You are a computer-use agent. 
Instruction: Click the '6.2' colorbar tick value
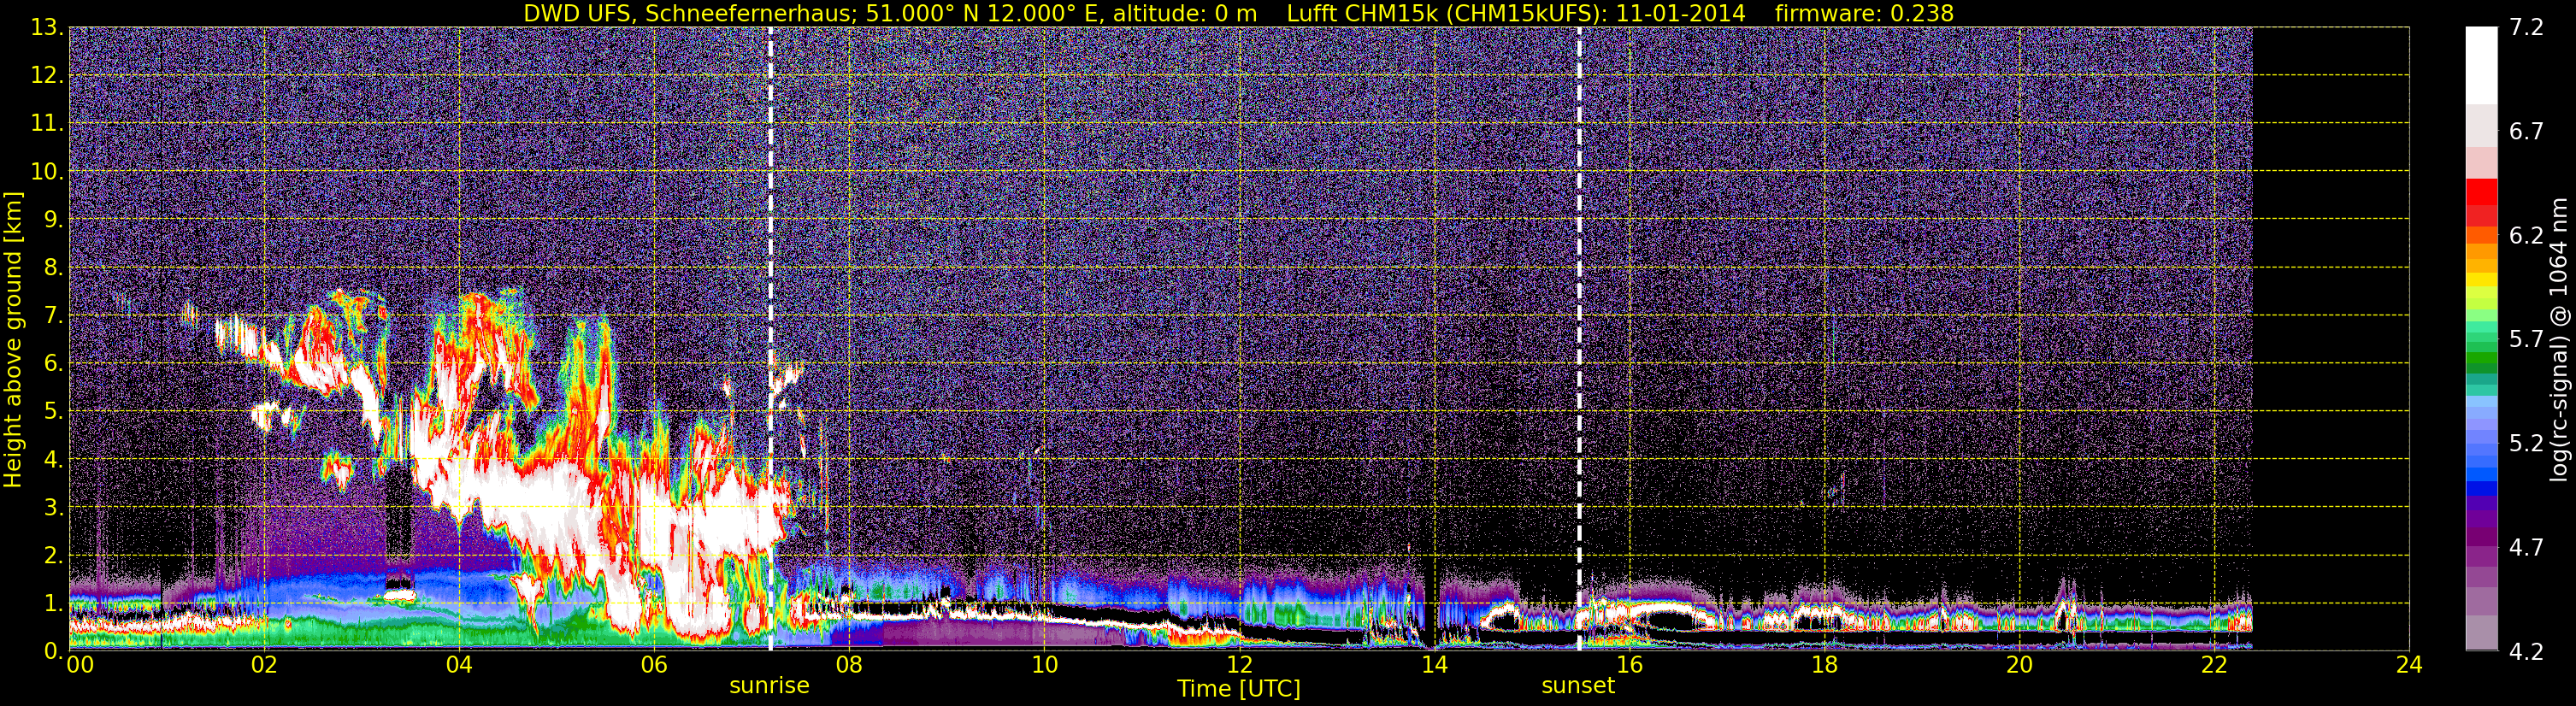click(x=2526, y=236)
